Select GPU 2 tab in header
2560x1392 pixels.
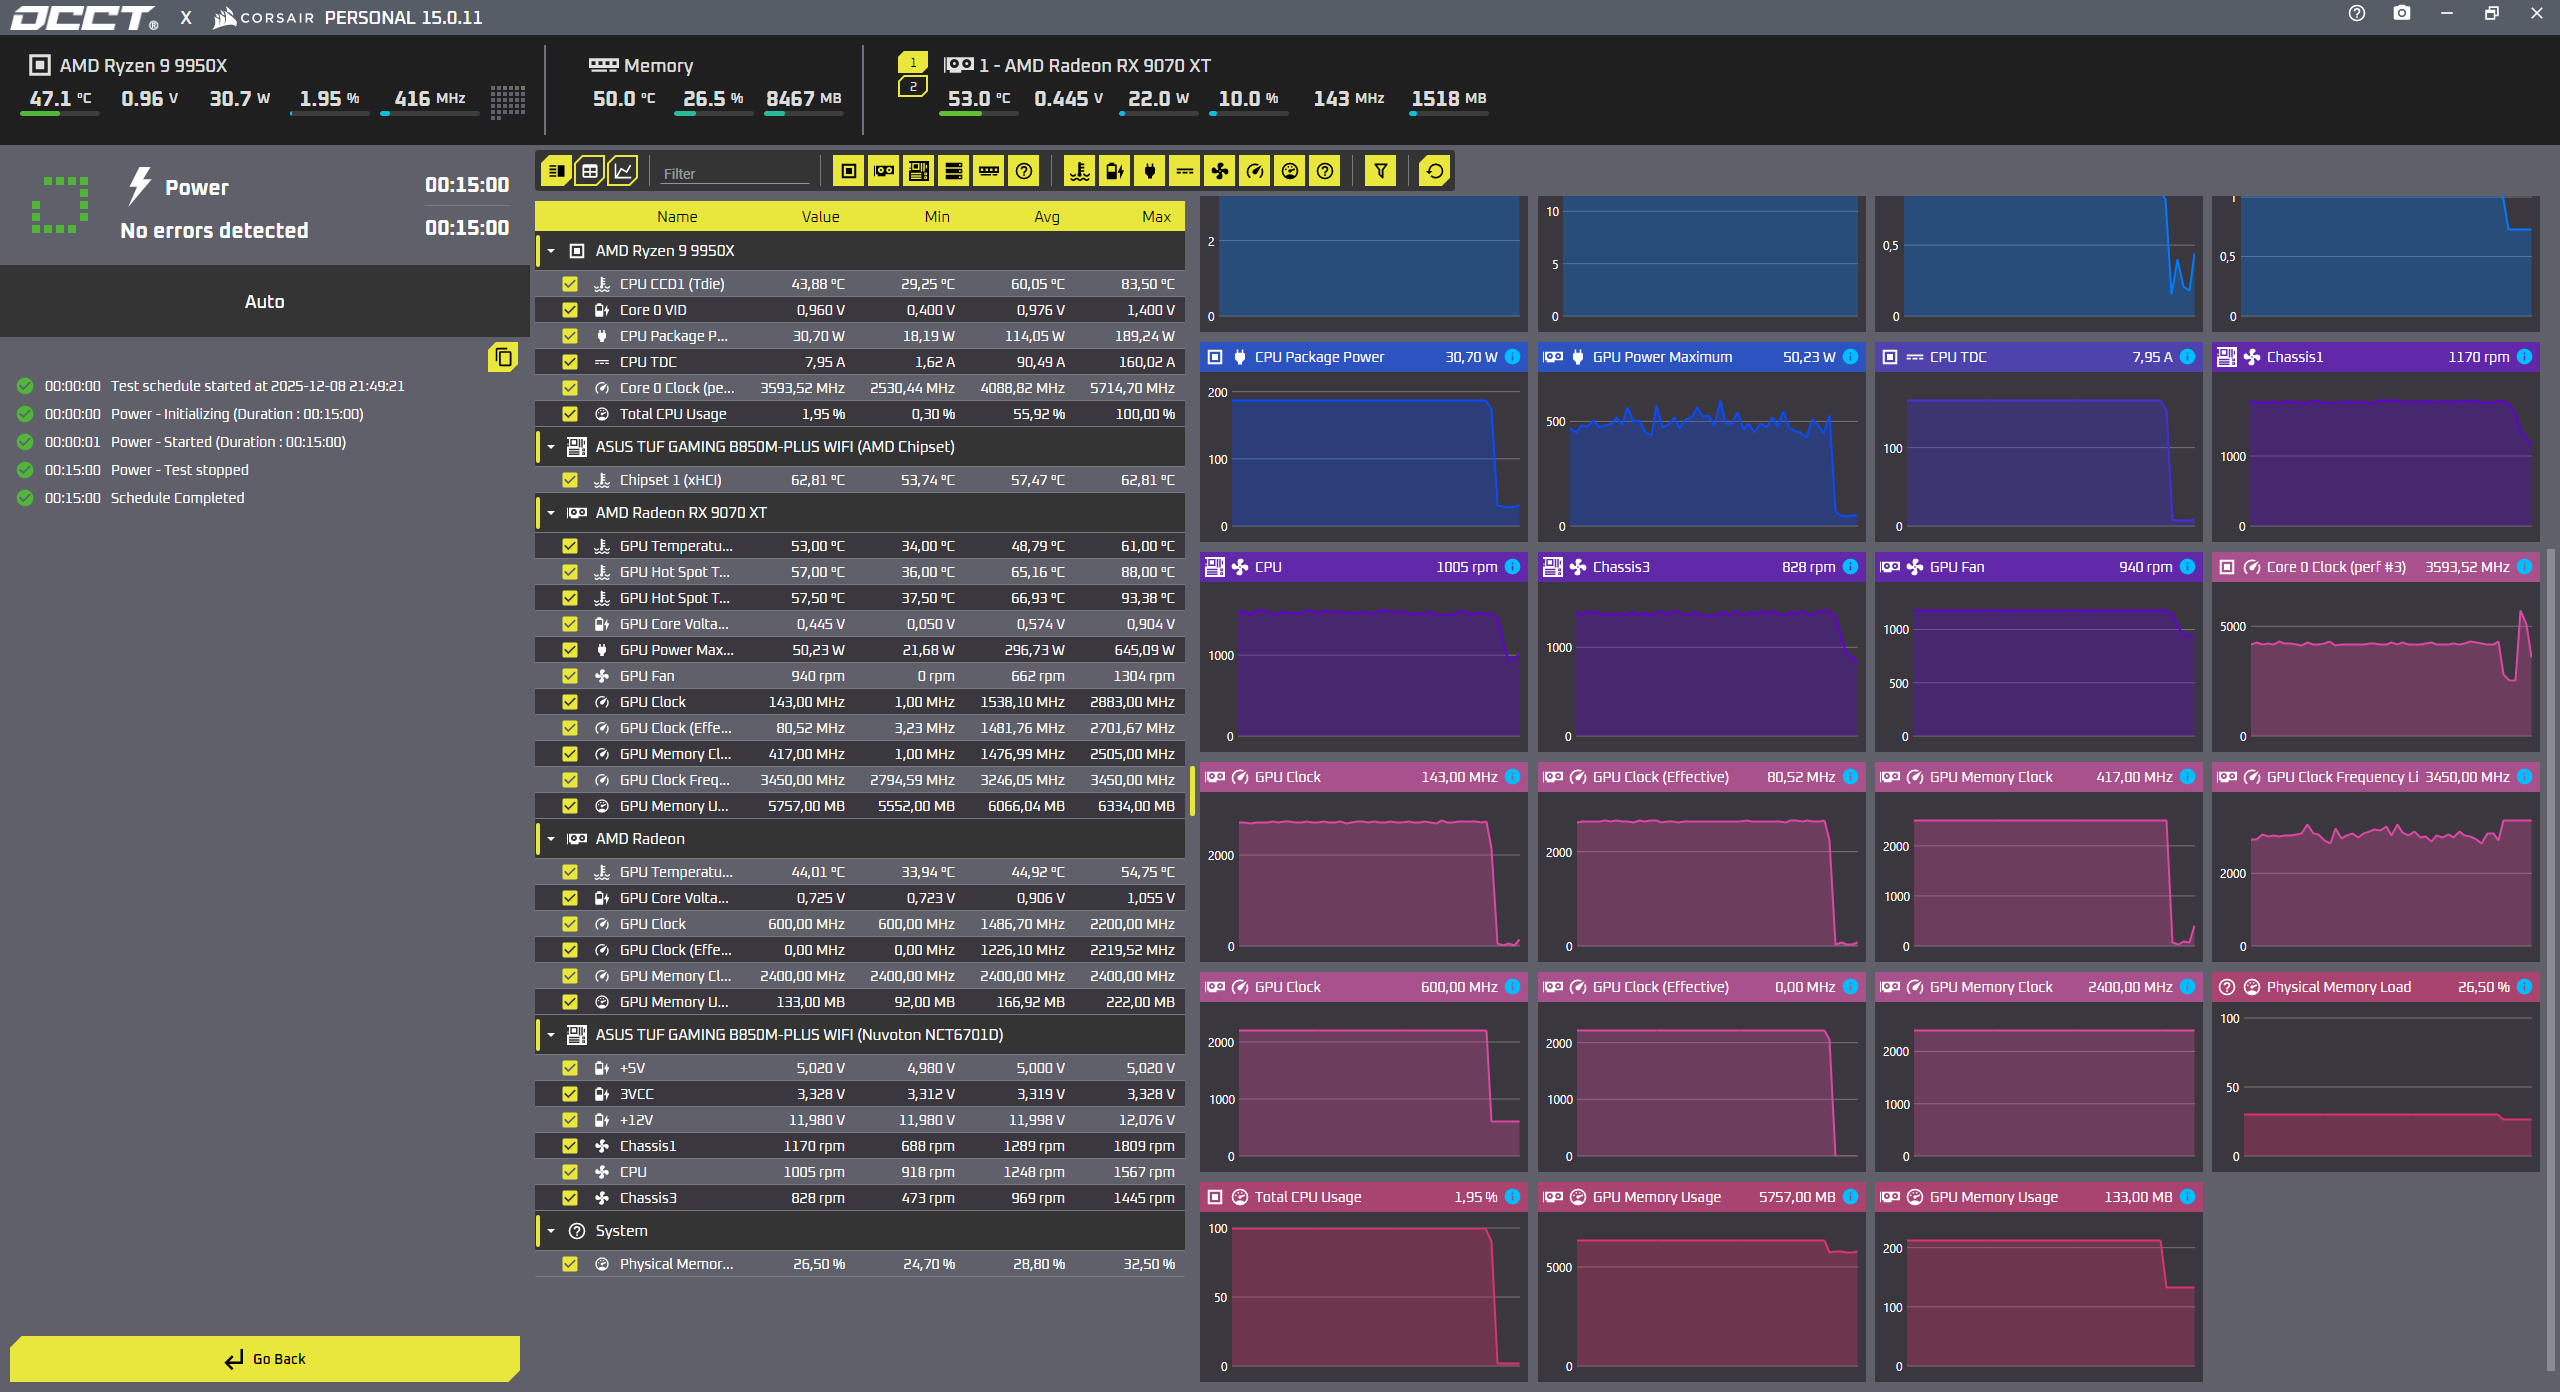point(913,87)
